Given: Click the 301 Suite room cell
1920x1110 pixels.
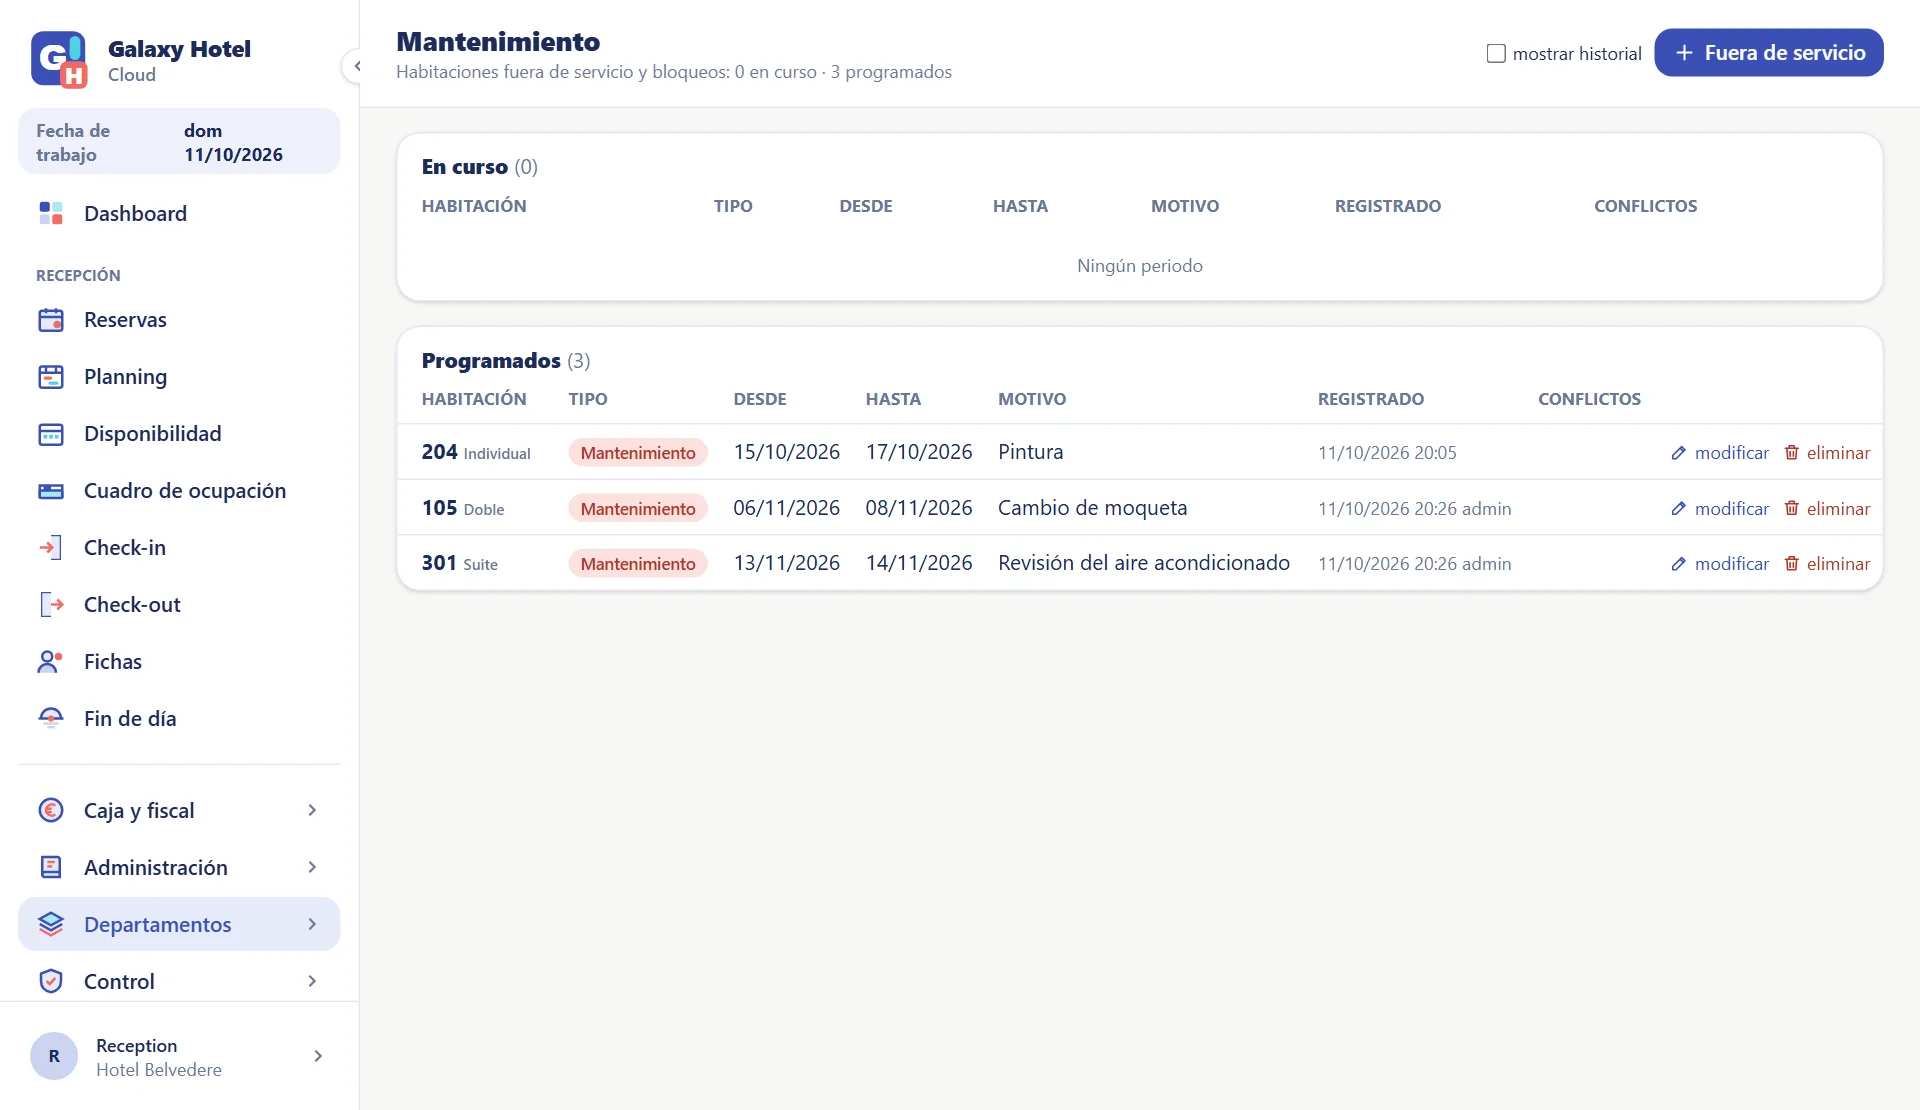Looking at the screenshot, I should click(460, 563).
